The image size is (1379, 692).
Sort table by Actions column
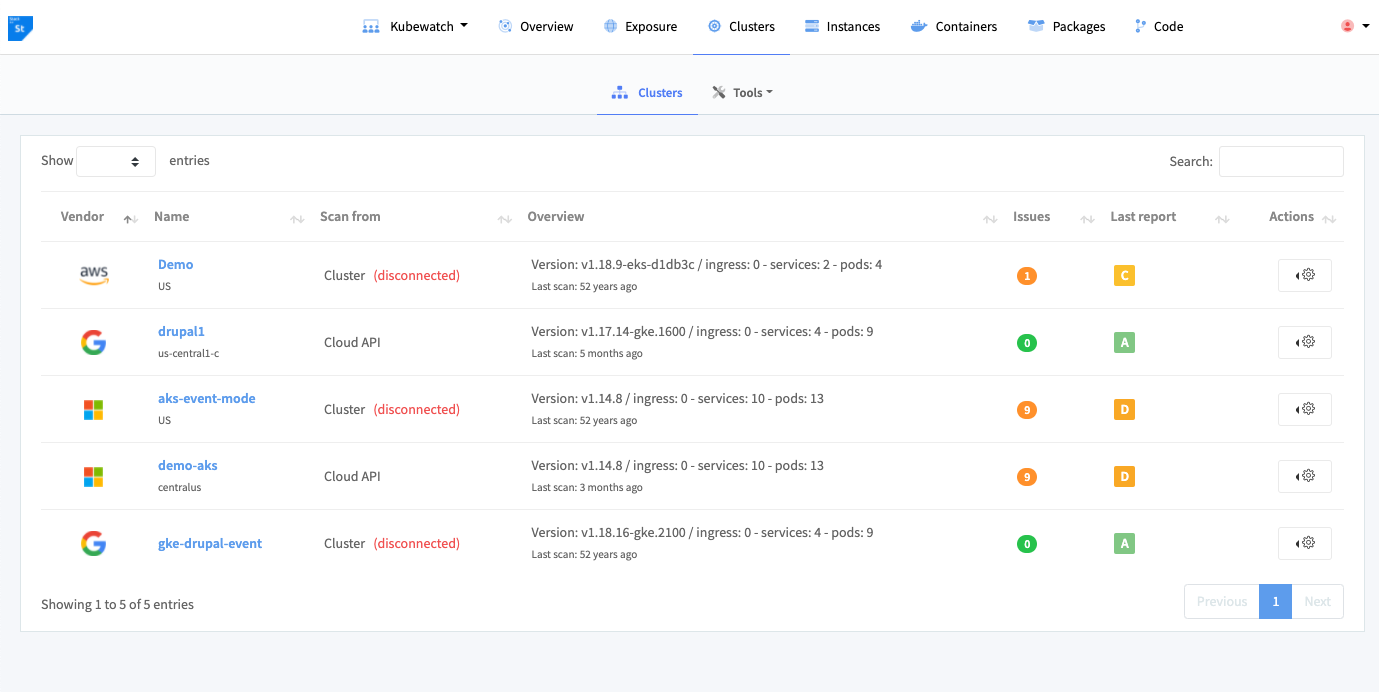(x=1290, y=217)
